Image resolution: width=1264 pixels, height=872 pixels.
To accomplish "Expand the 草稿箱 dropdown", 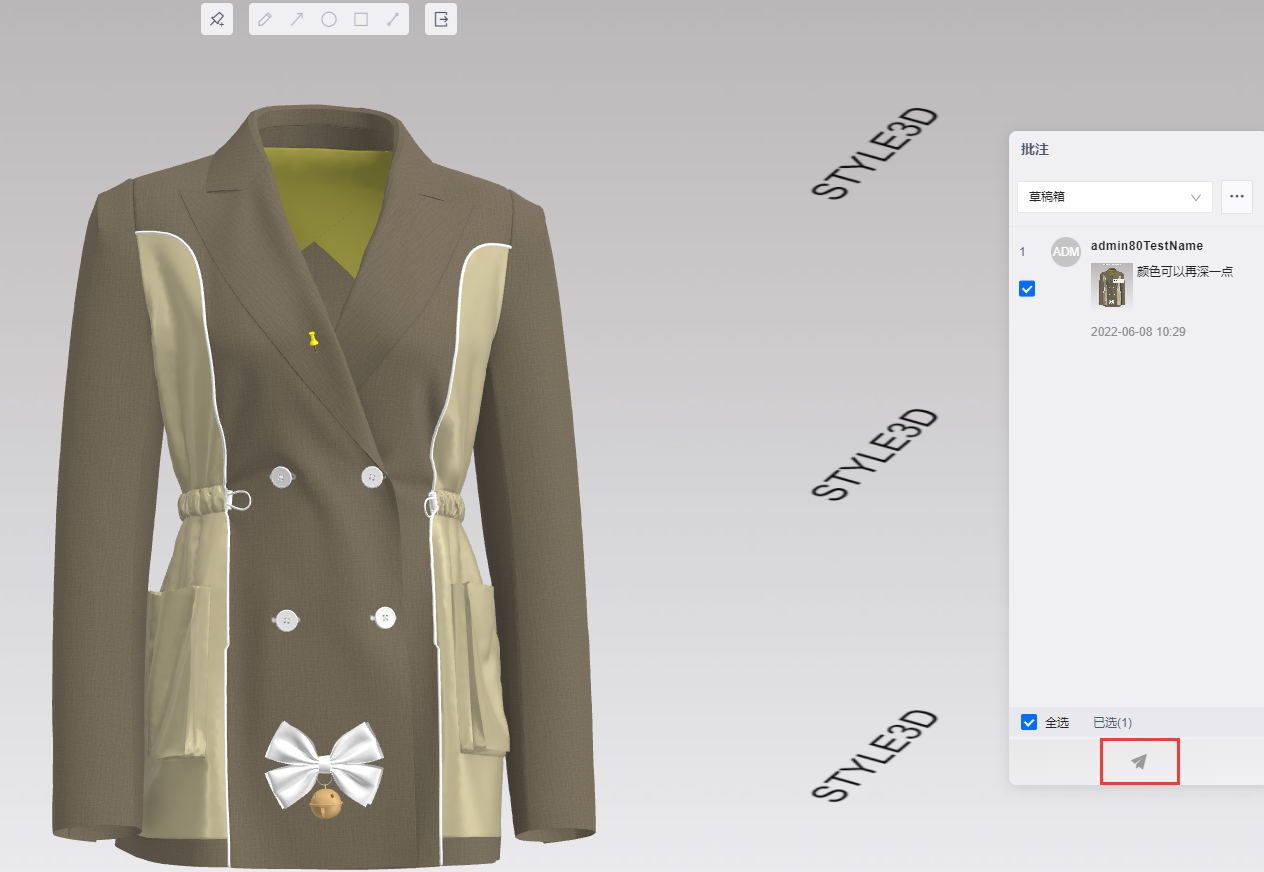I will click(1114, 197).
